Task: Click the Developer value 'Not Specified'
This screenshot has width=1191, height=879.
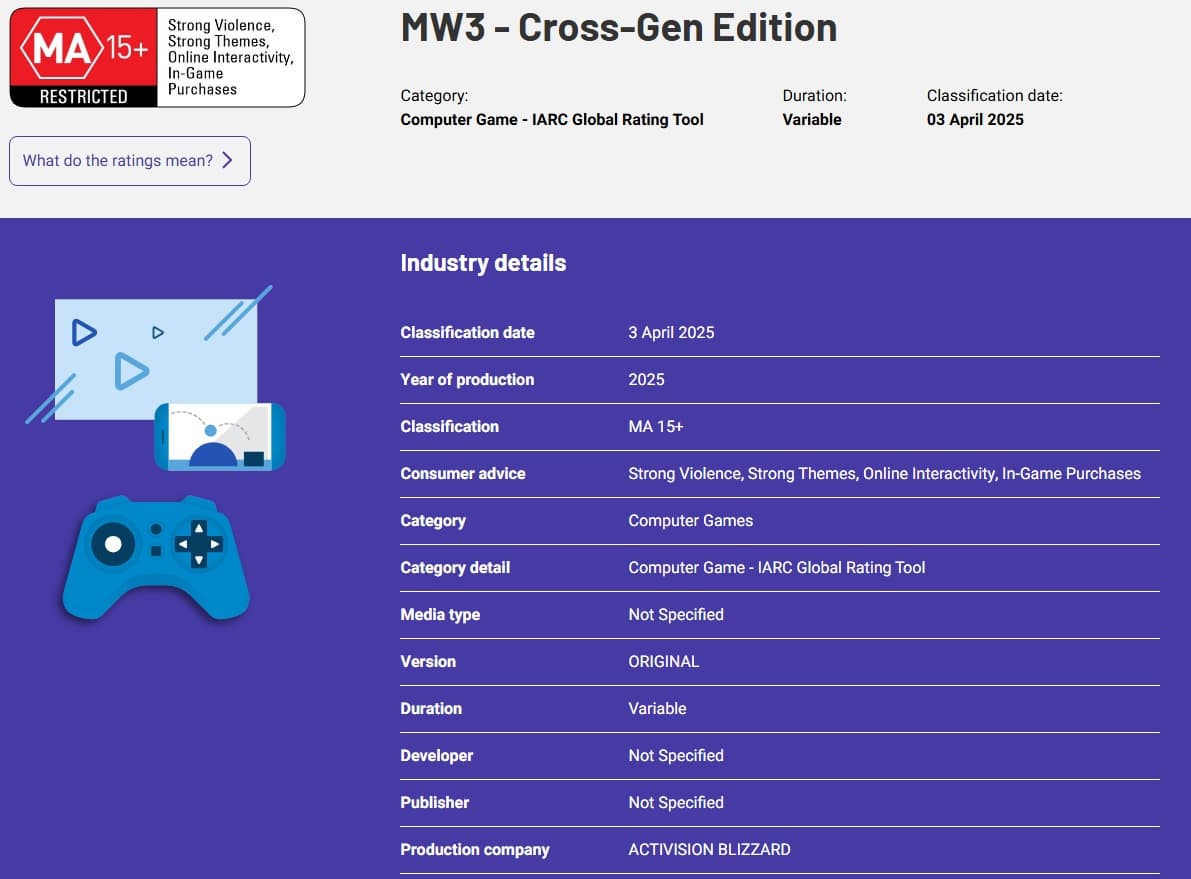Action: [676, 756]
